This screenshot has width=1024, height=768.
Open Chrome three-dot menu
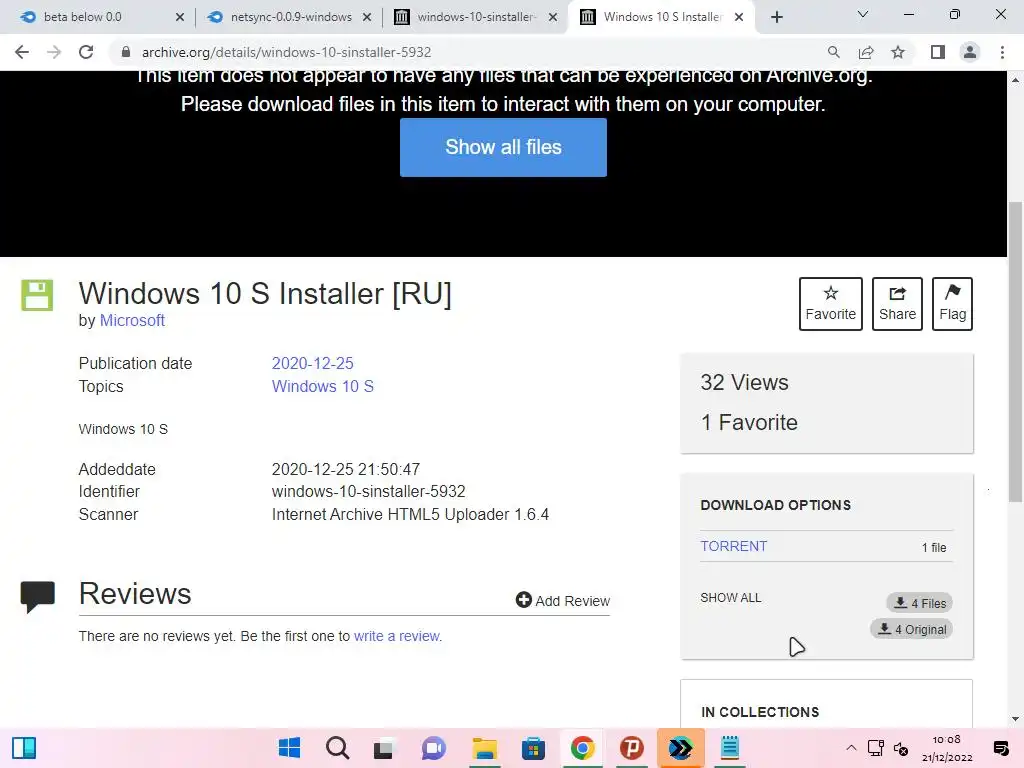tap(1002, 52)
